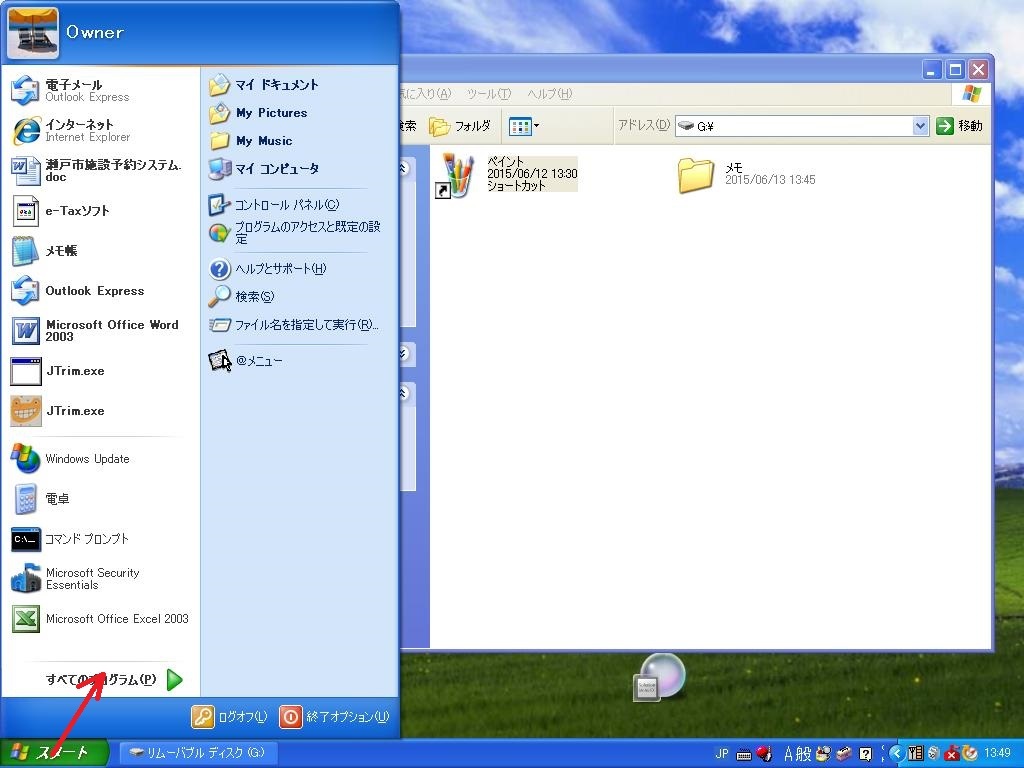Click Owner user picture

[33, 33]
